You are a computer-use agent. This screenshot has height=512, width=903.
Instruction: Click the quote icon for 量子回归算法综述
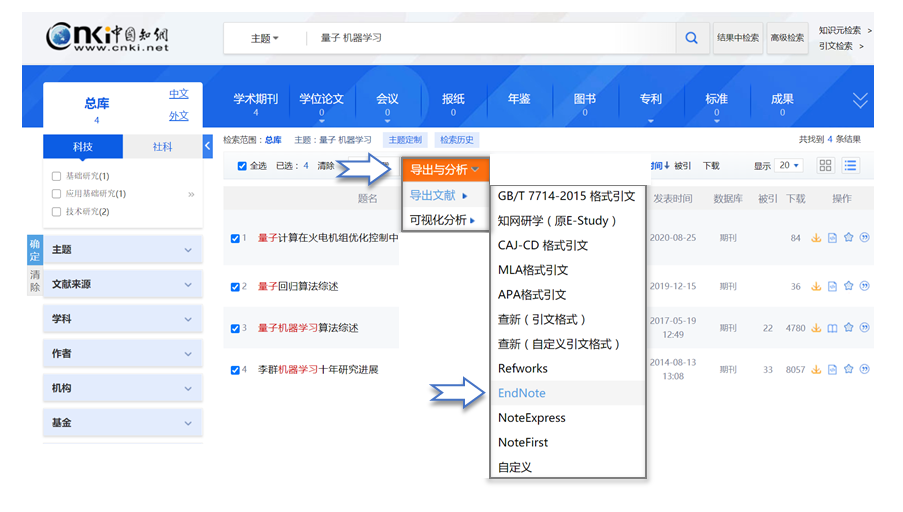pos(864,286)
